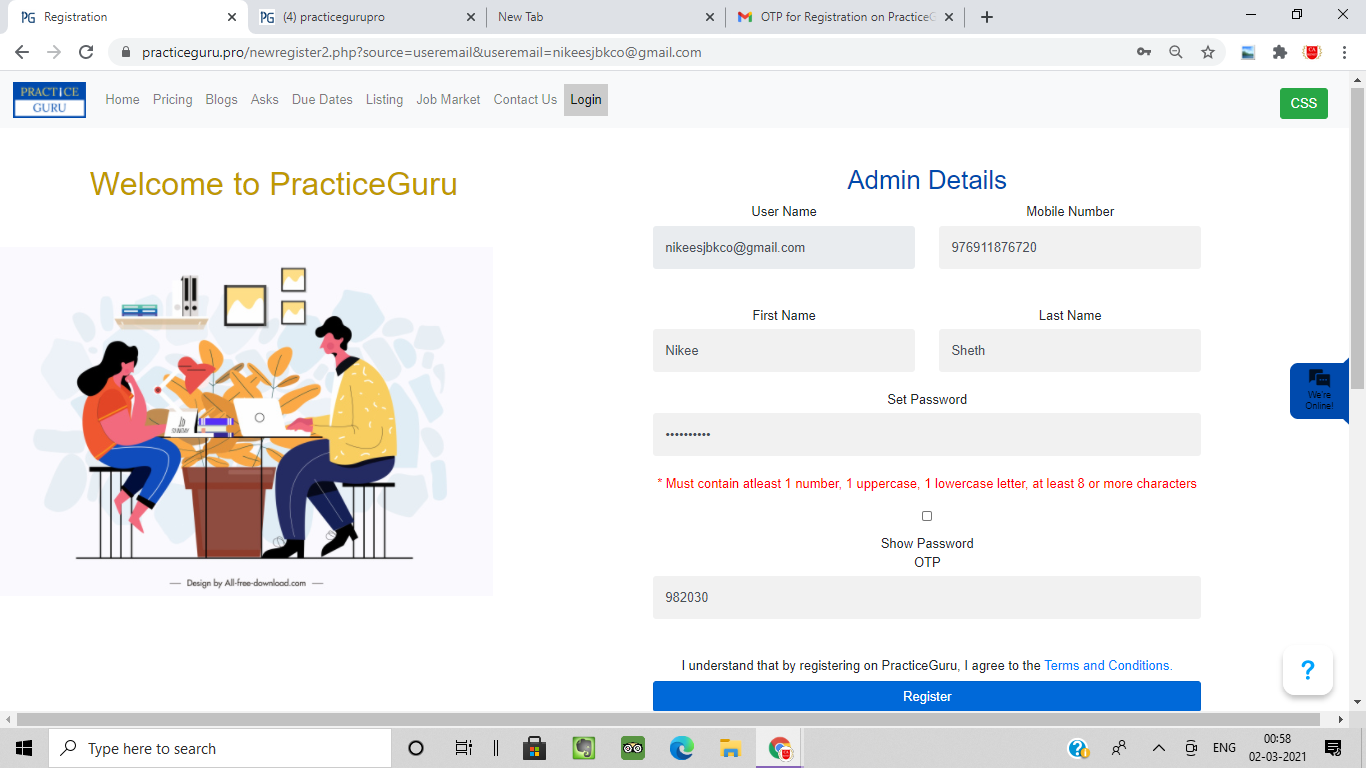Viewport: 1366px width, 768px height.
Task: Click the green CSS button
Action: click(1304, 103)
